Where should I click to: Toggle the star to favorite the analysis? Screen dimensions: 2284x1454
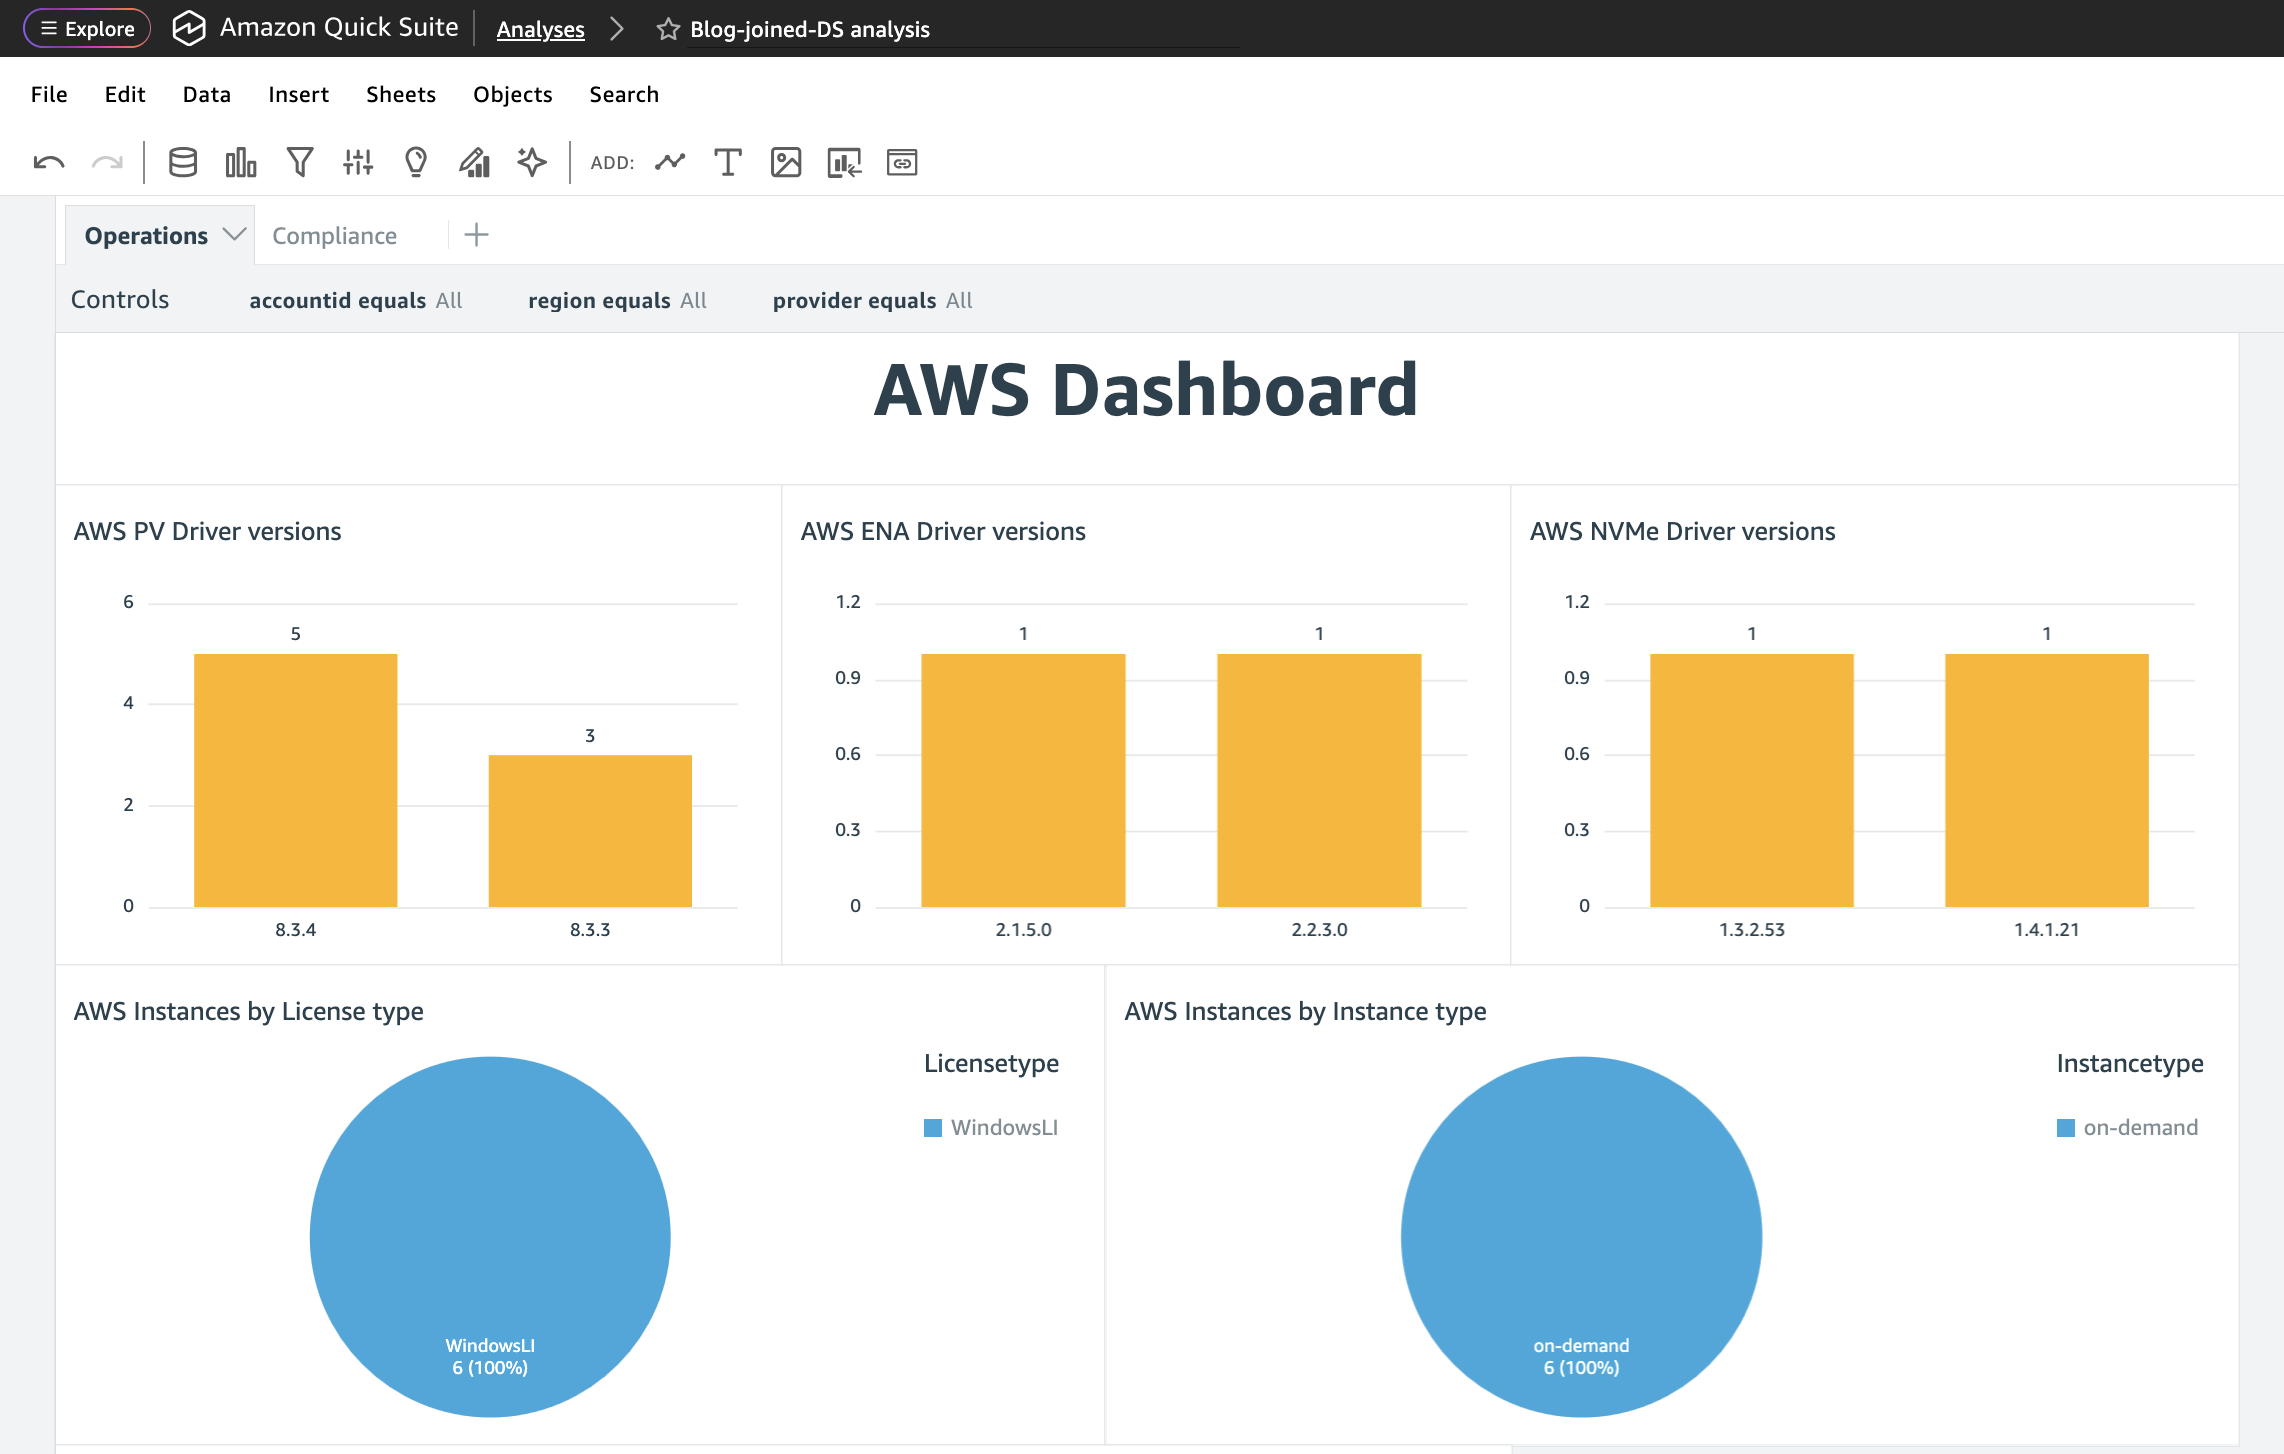tap(666, 29)
